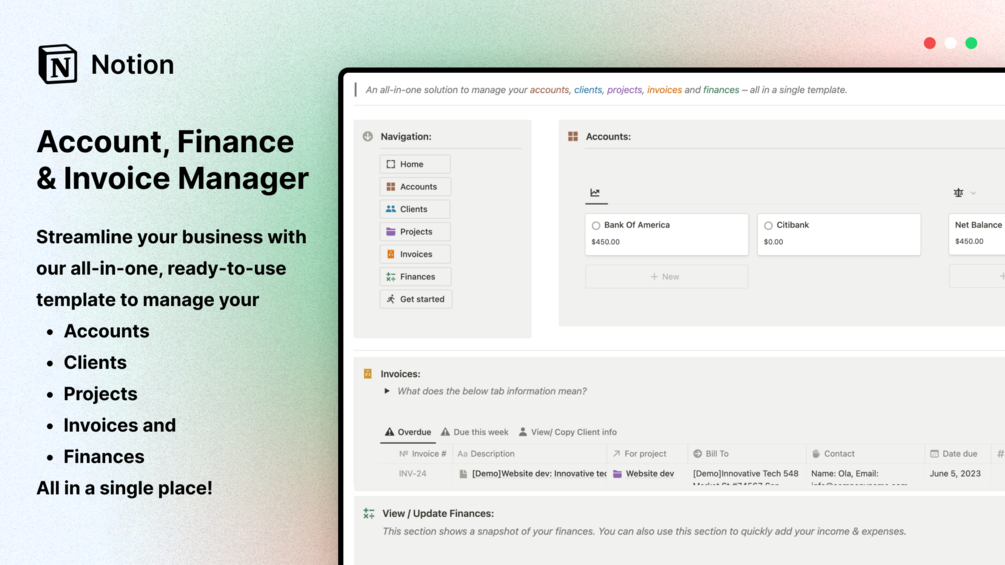Open Finances in the Navigation list
The height and width of the screenshot is (565, 1005).
pos(415,276)
